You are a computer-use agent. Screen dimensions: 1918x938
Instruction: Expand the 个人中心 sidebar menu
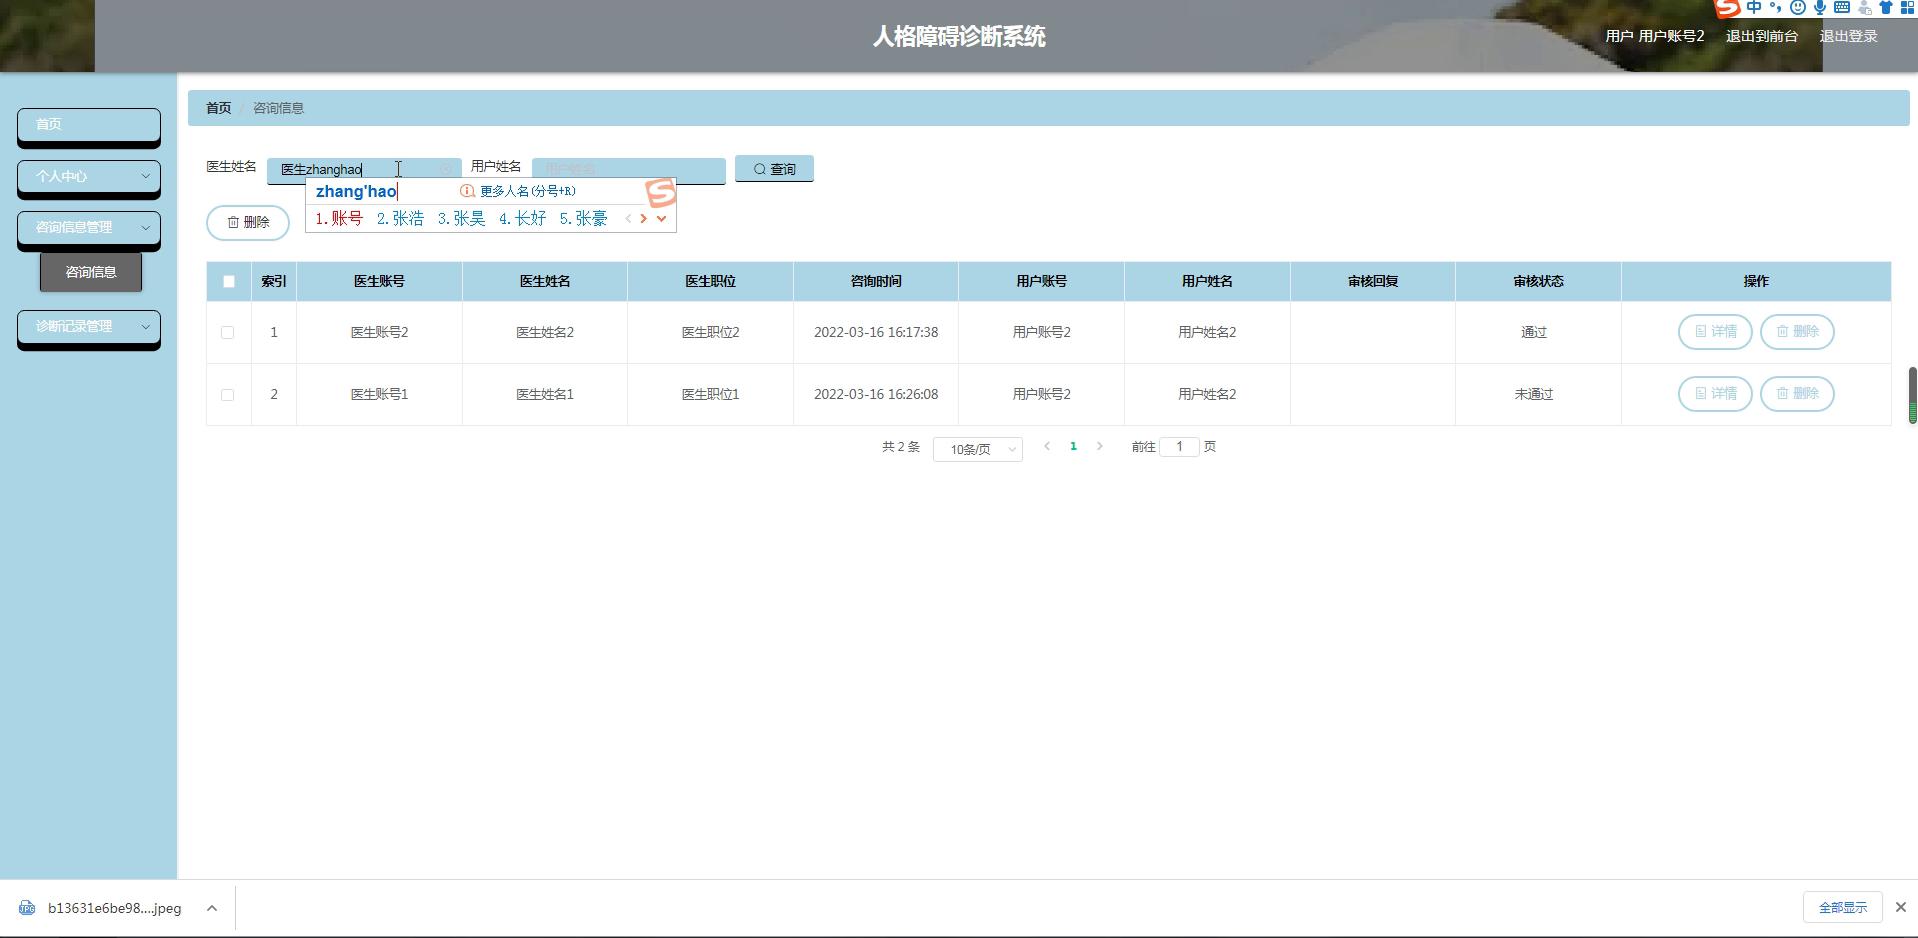pos(89,176)
